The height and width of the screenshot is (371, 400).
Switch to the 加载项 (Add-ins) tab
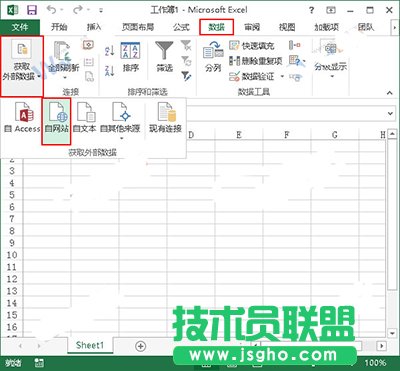[326, 27]
